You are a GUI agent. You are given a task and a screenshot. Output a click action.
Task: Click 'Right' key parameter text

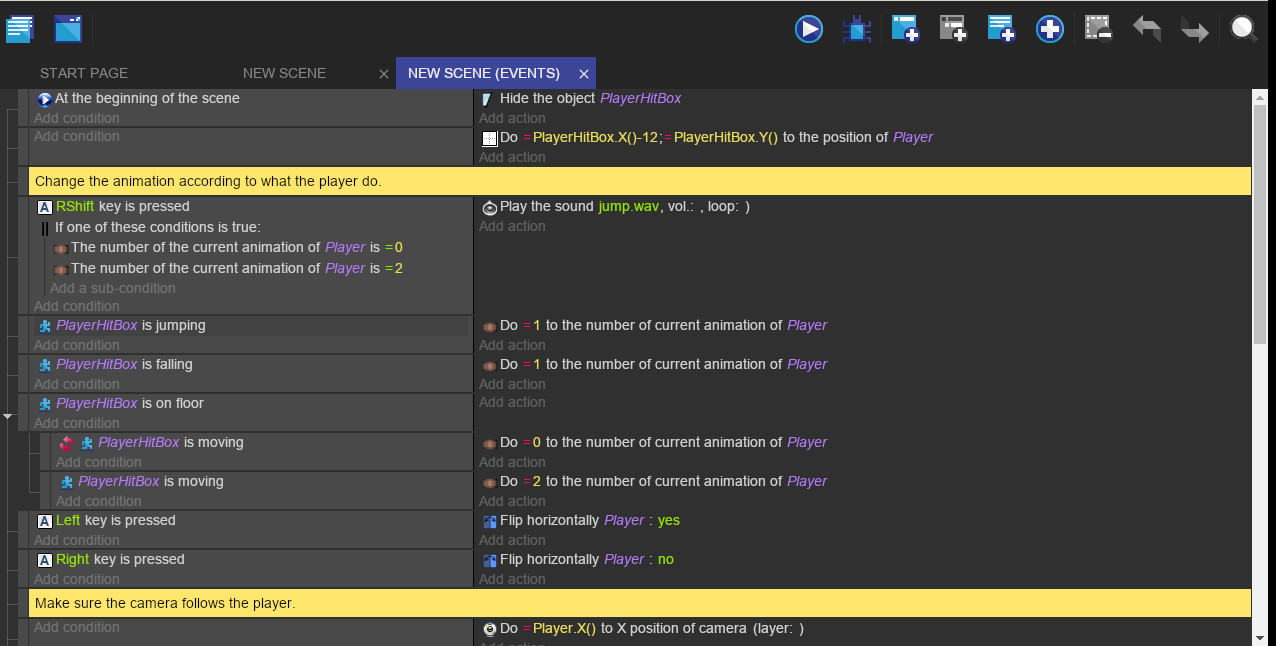tap(73, 559)
